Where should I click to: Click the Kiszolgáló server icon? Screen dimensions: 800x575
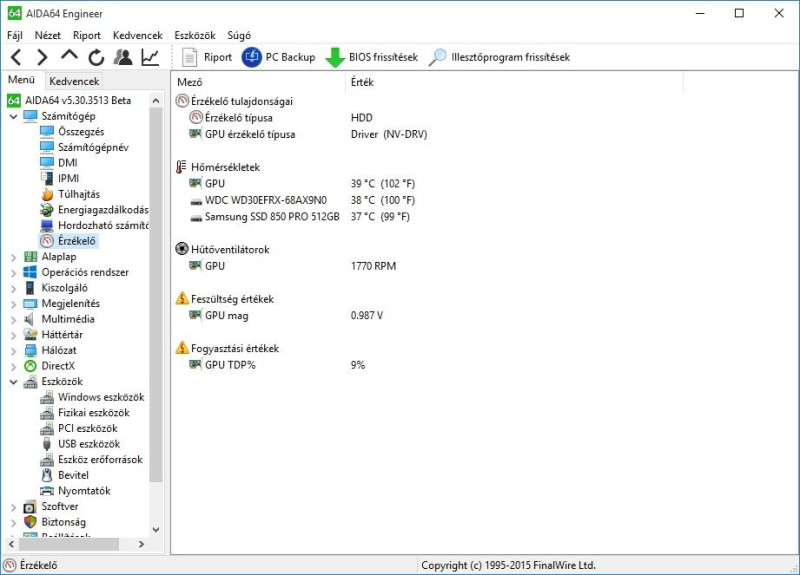(30, 288)
